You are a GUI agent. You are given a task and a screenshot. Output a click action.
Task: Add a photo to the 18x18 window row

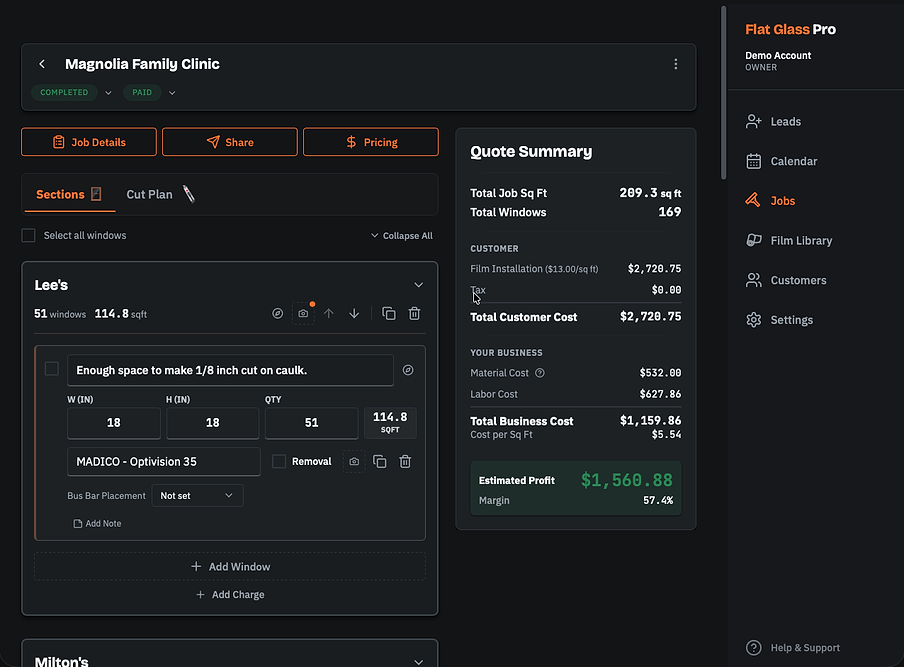point(354,462)
